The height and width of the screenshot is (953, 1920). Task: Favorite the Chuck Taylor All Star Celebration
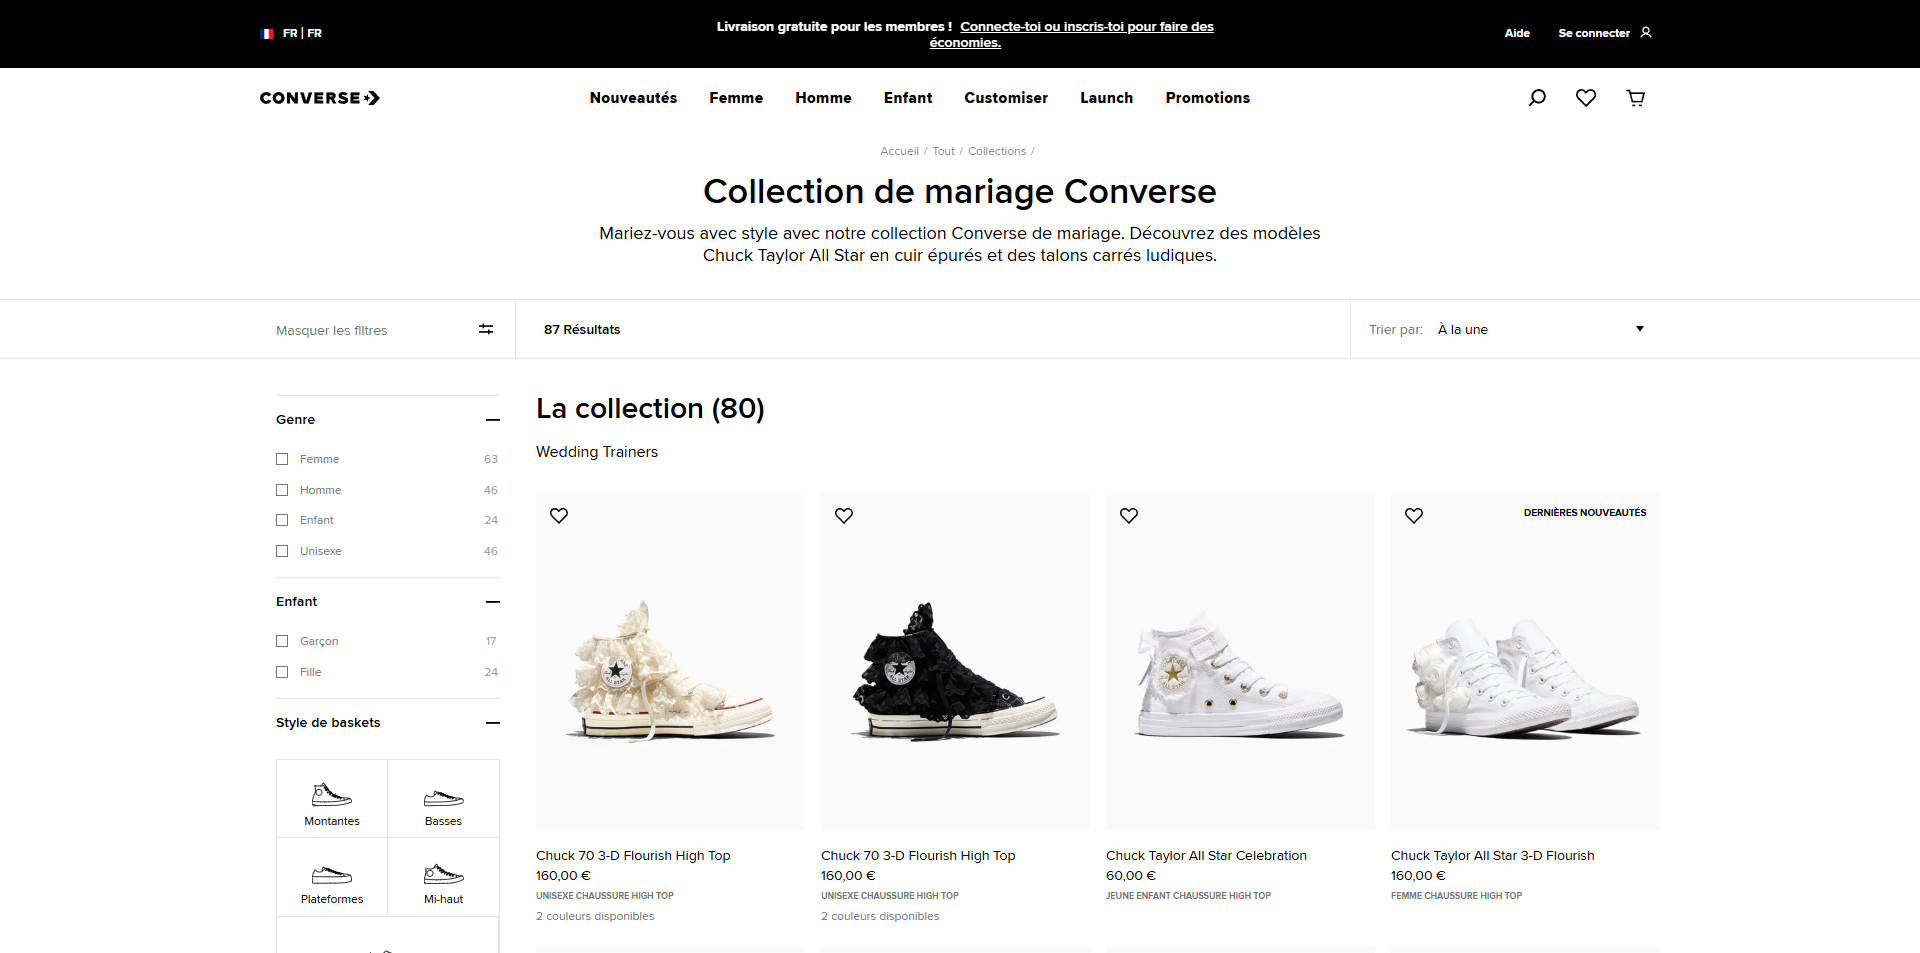pyautogui.click(x=1129, y=515)
